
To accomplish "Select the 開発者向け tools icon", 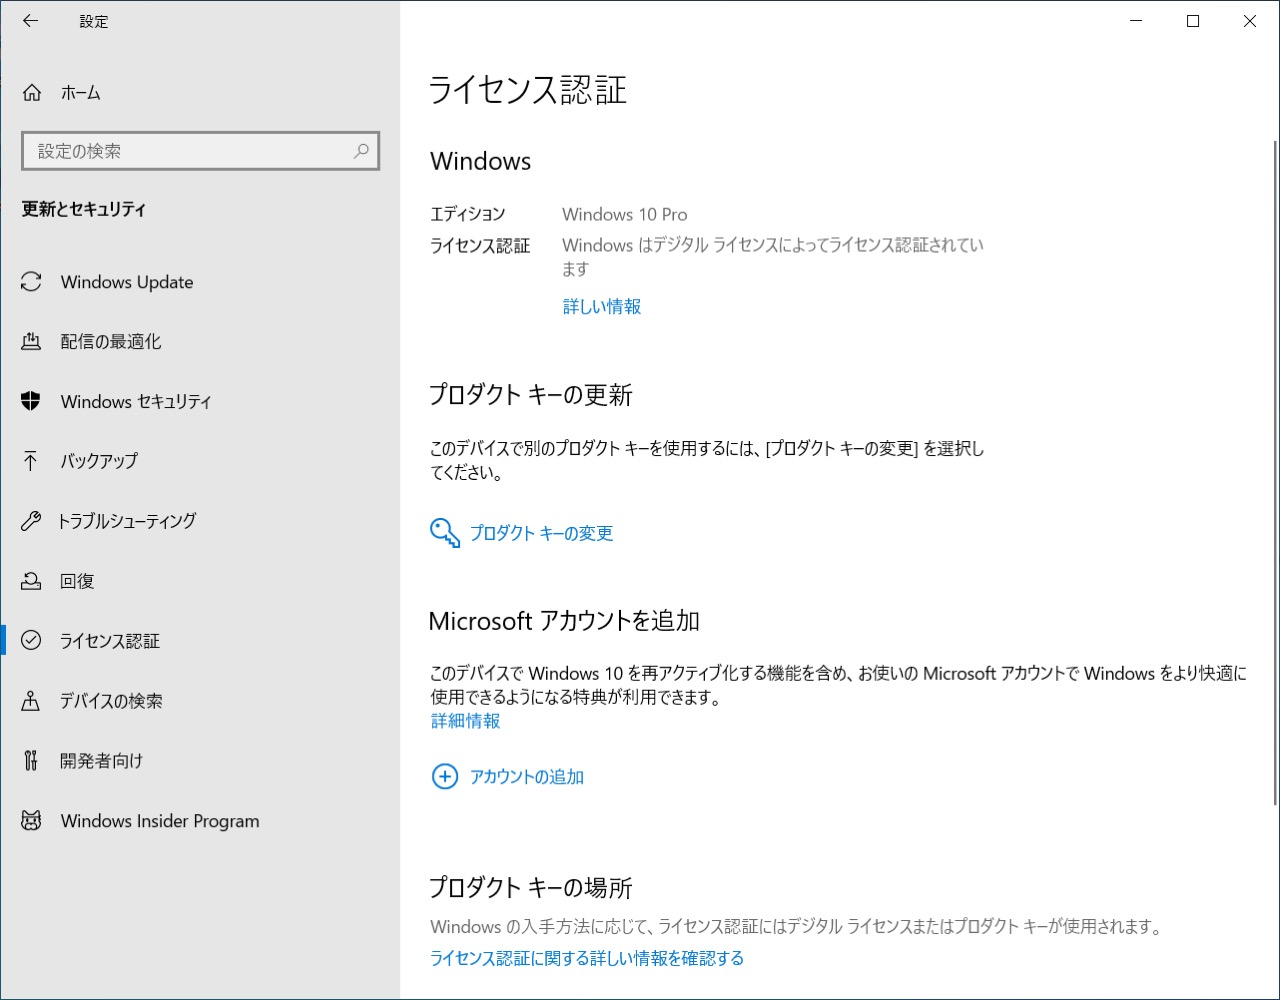I will tap(31, 761).
